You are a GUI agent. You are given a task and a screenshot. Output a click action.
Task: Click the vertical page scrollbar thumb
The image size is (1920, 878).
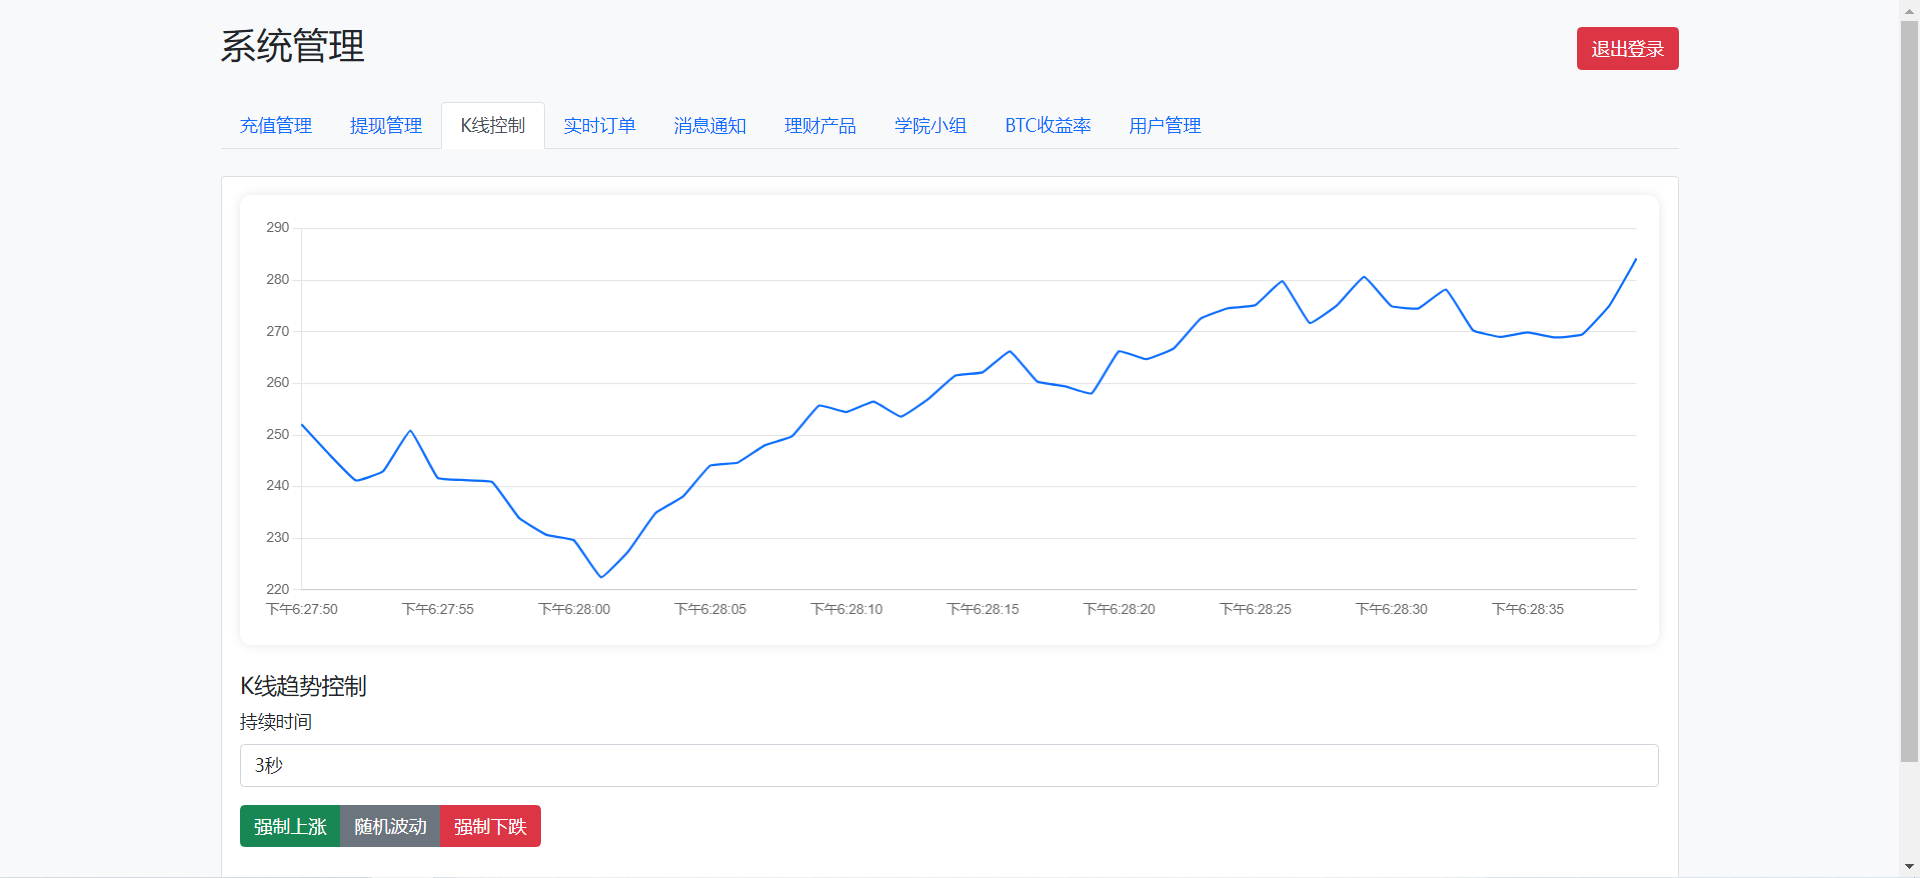point(1909,390)
